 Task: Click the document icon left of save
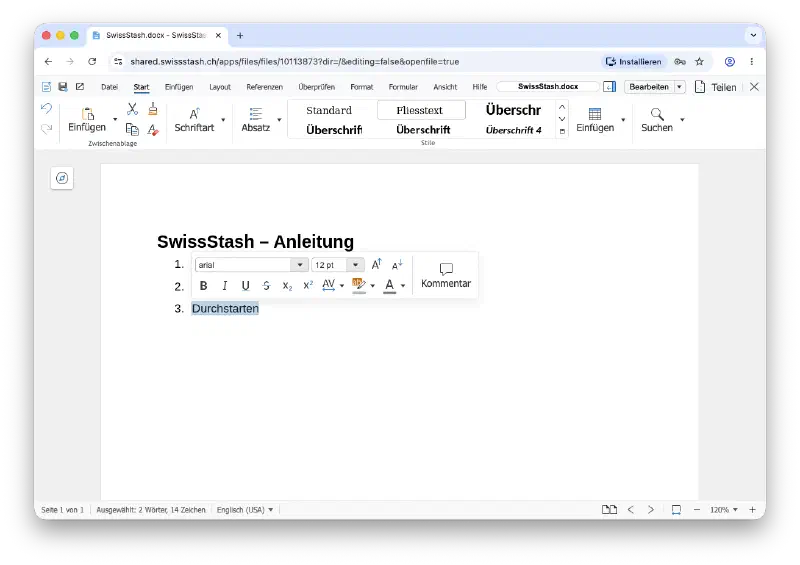coord(46,87)
